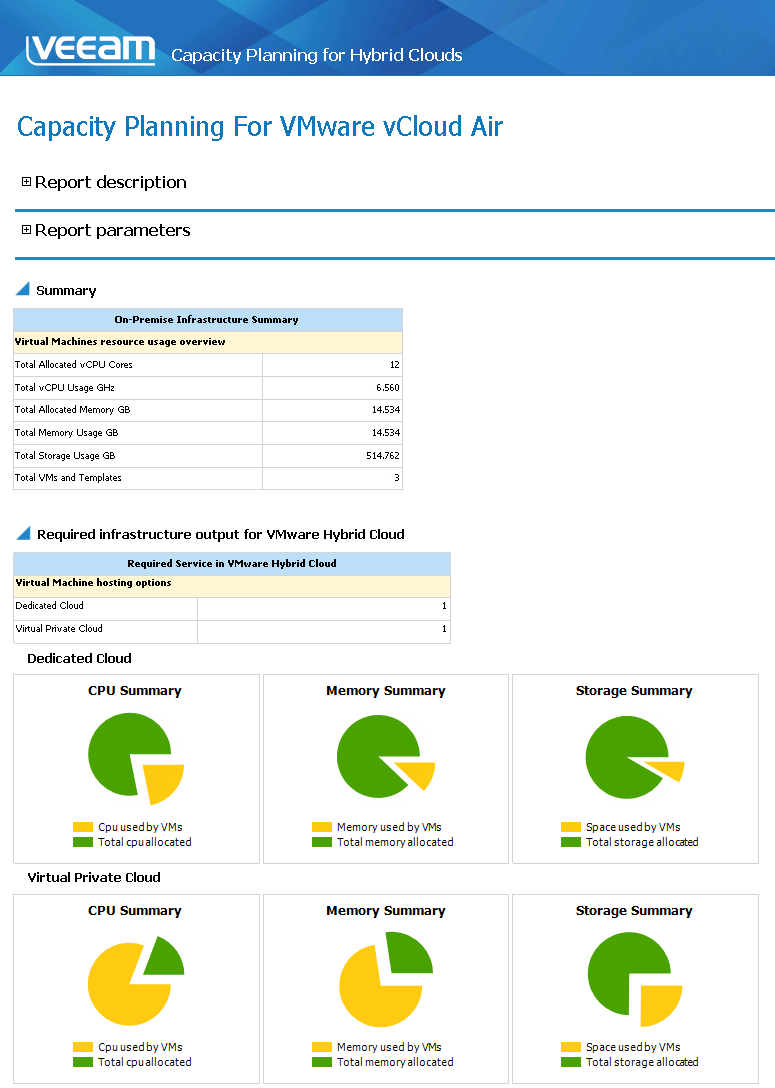Click the blue triangle beside Summary

click(x=23, y=289)
